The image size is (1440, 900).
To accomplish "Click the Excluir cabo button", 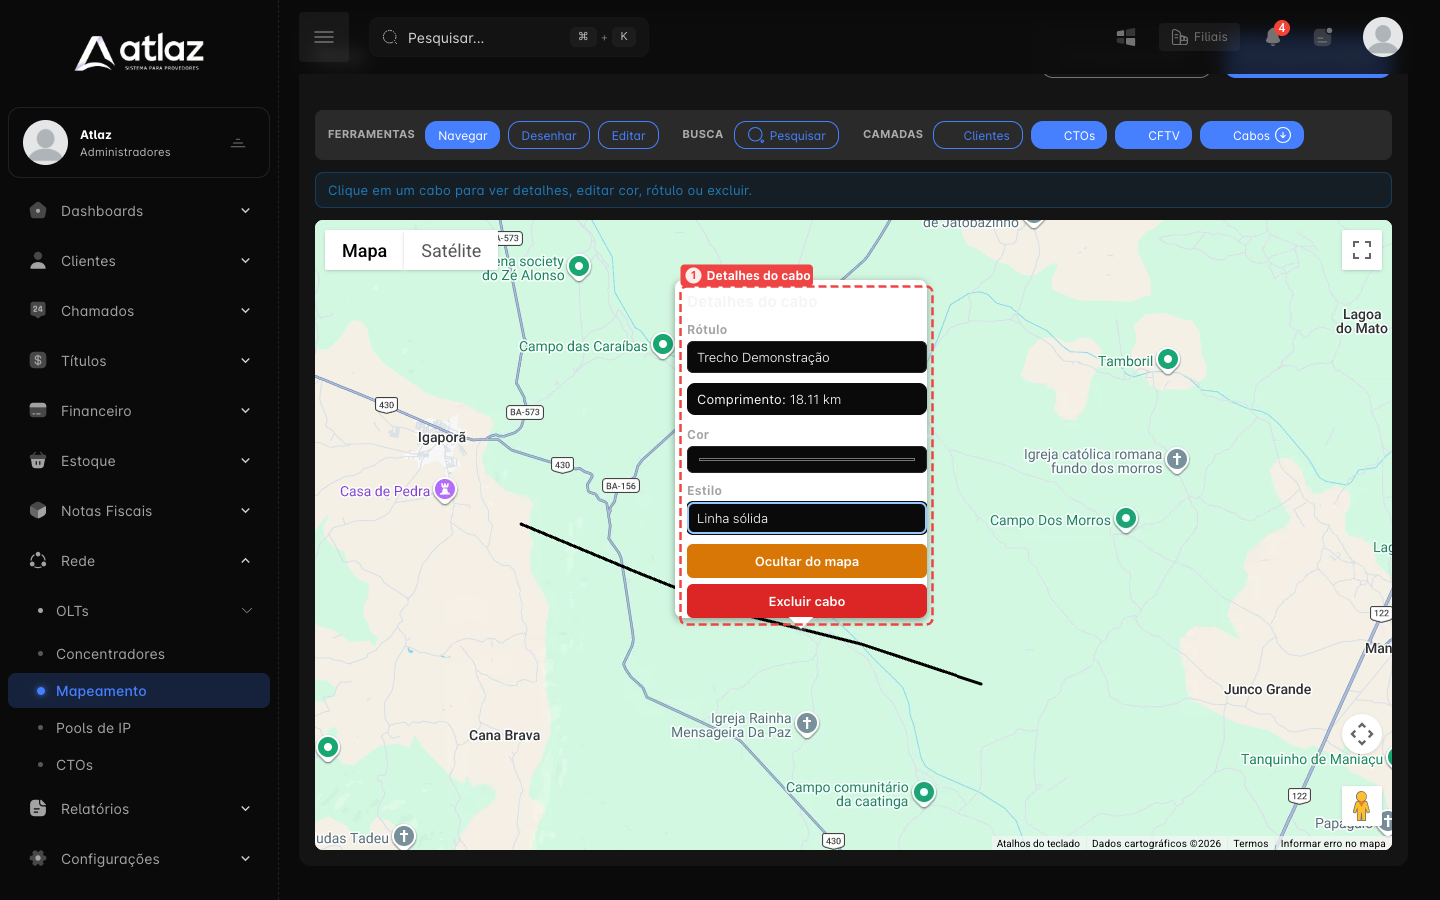I will (x=807, y=601).
